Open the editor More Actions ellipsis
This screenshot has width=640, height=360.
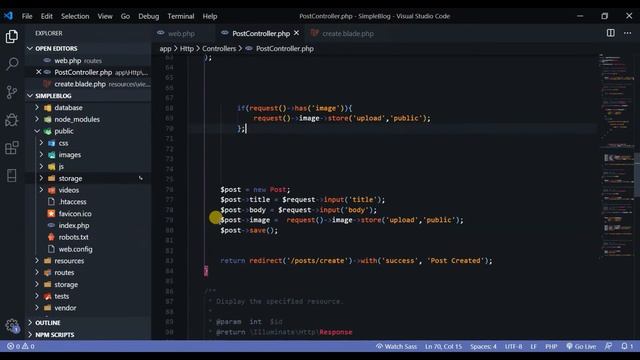pyautogui.click(x=628, y=33)
